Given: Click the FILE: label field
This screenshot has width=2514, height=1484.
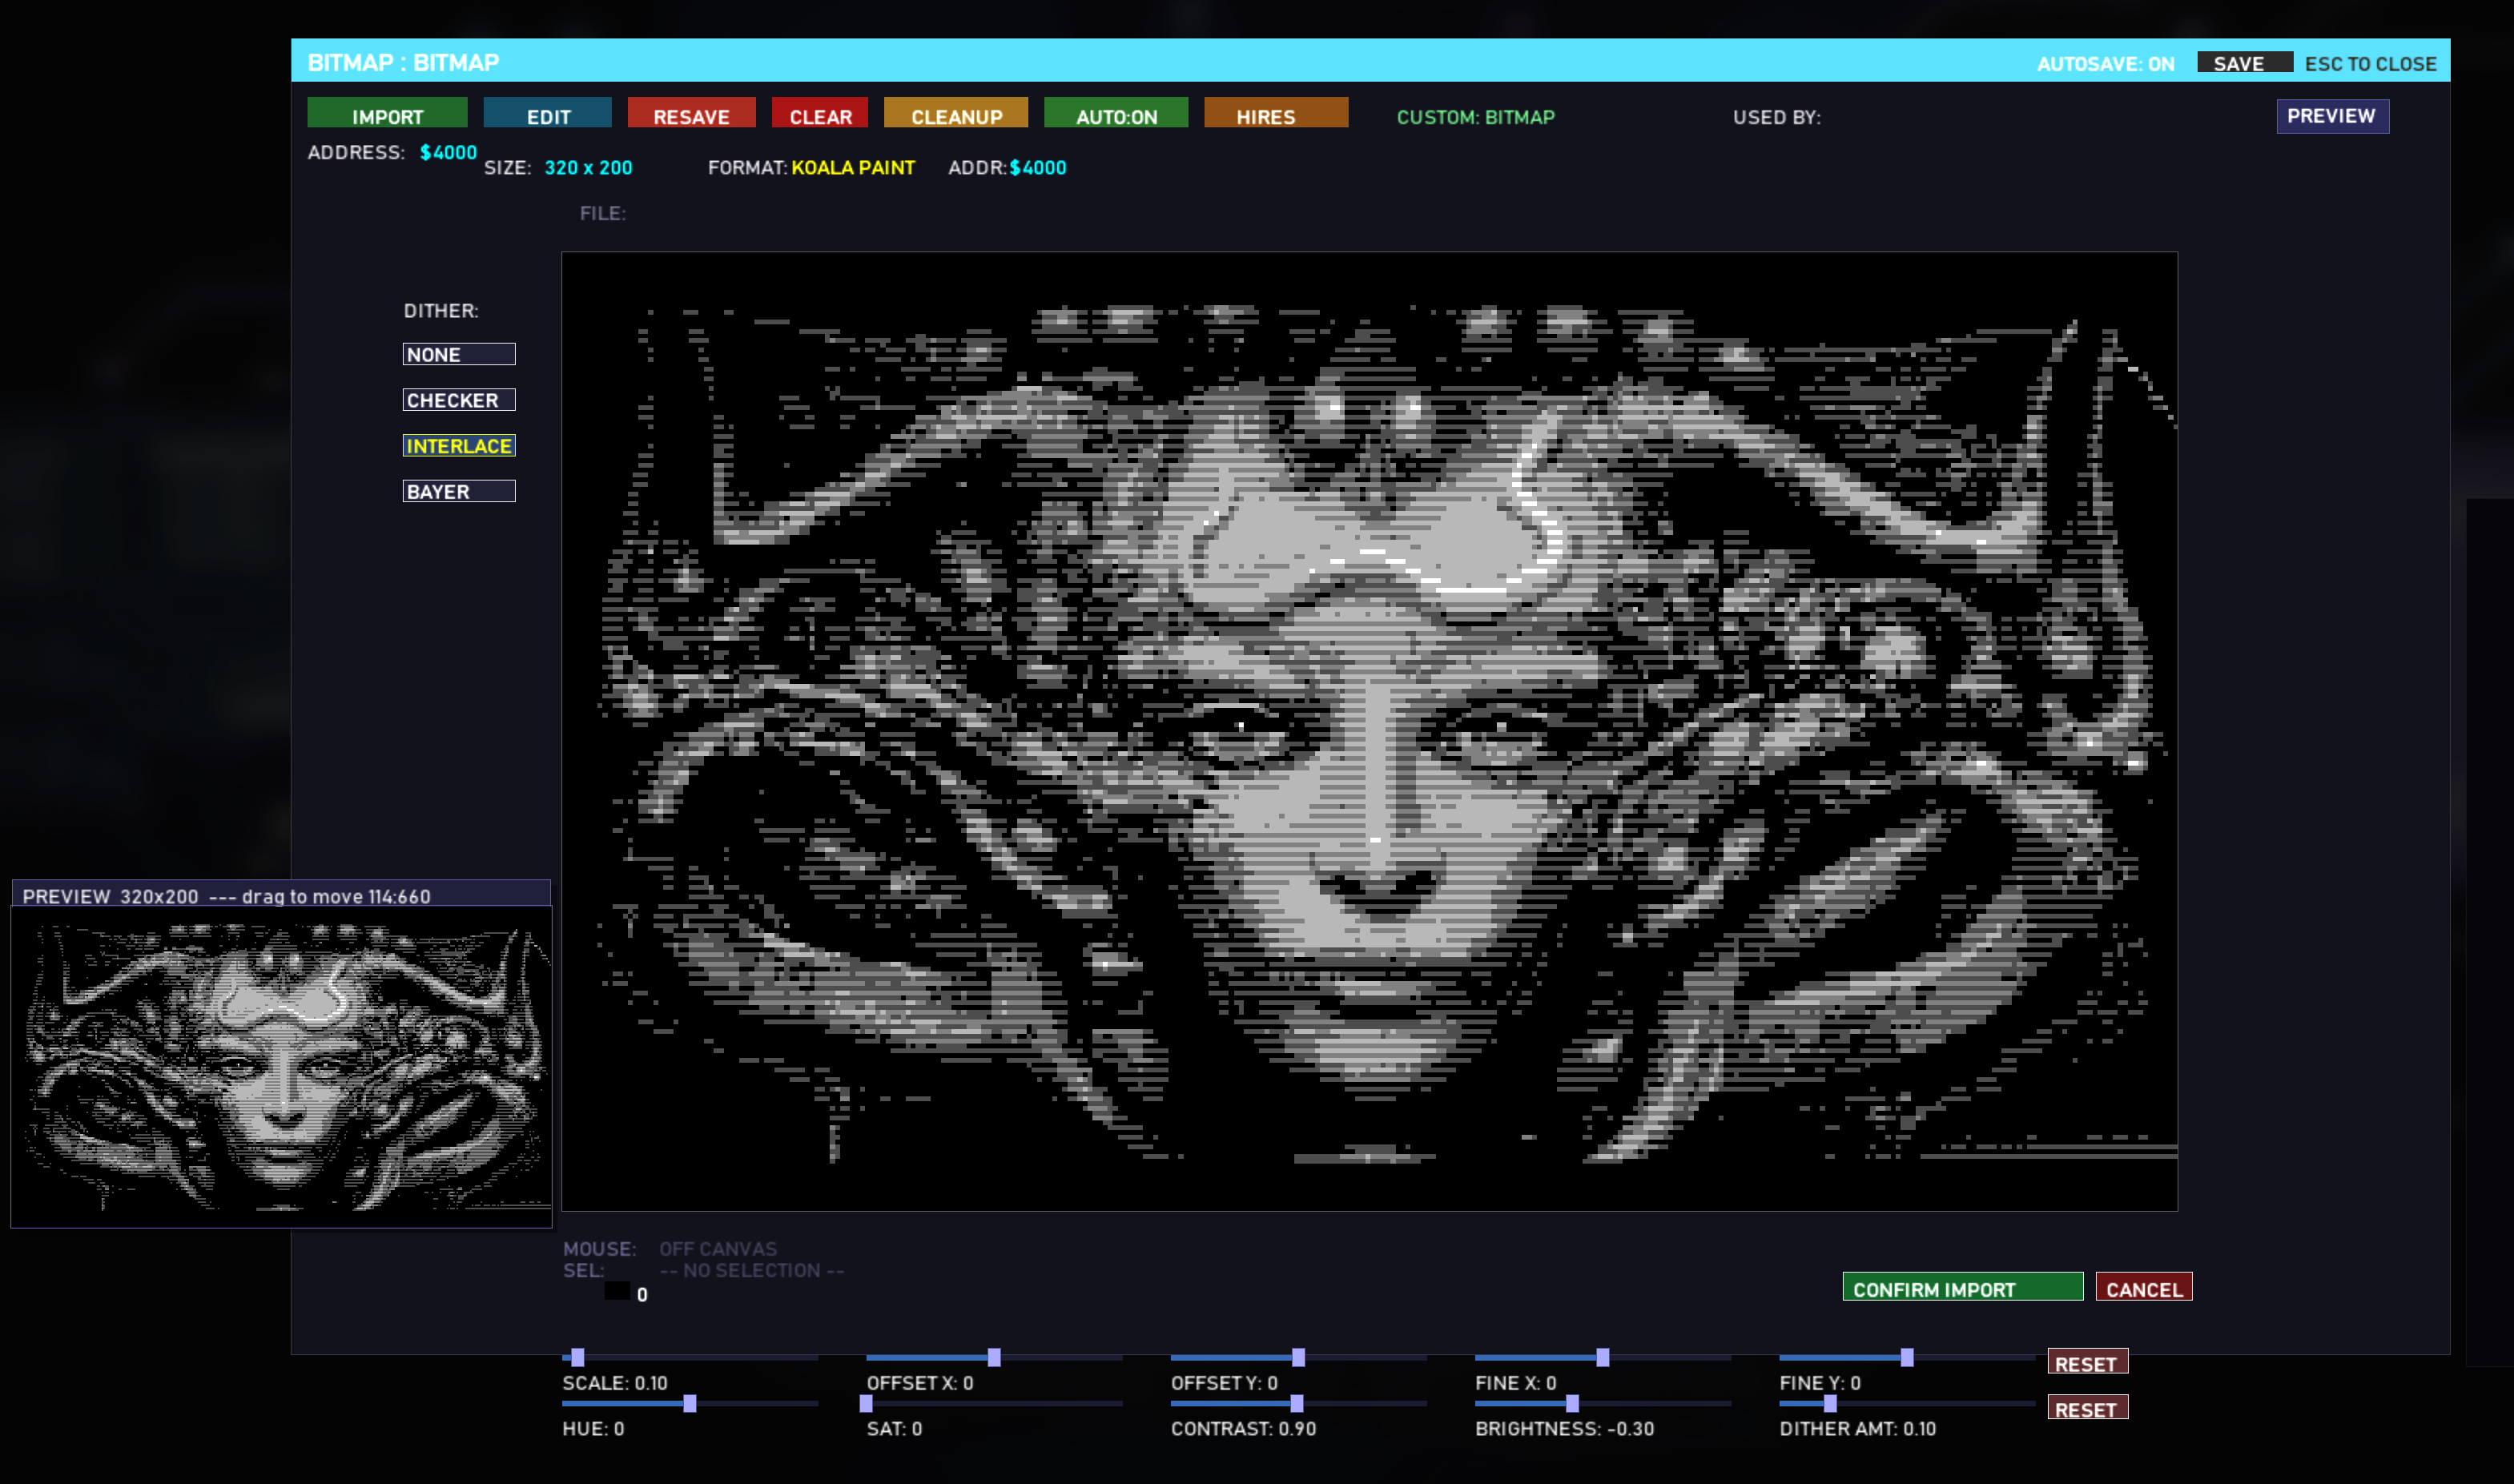Looking at the screenshot, I should pyautogui.click(x=603, y=213).
